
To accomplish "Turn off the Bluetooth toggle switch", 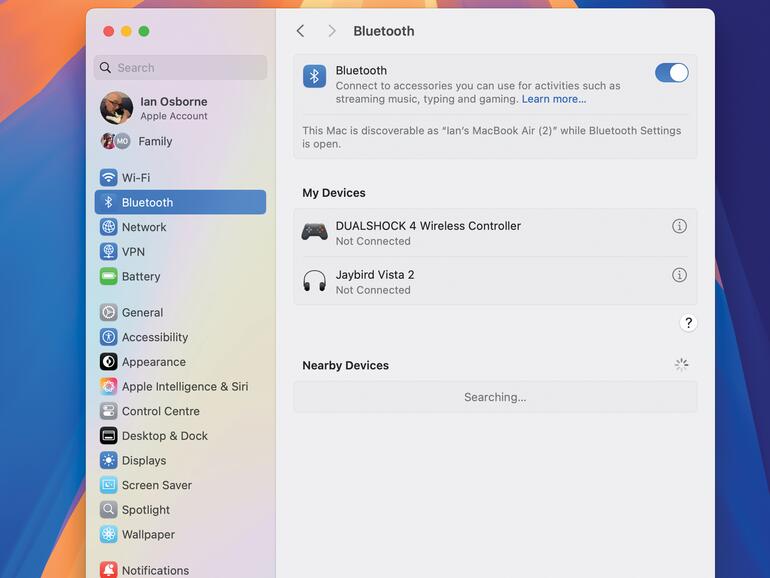I will pos(671,73).
